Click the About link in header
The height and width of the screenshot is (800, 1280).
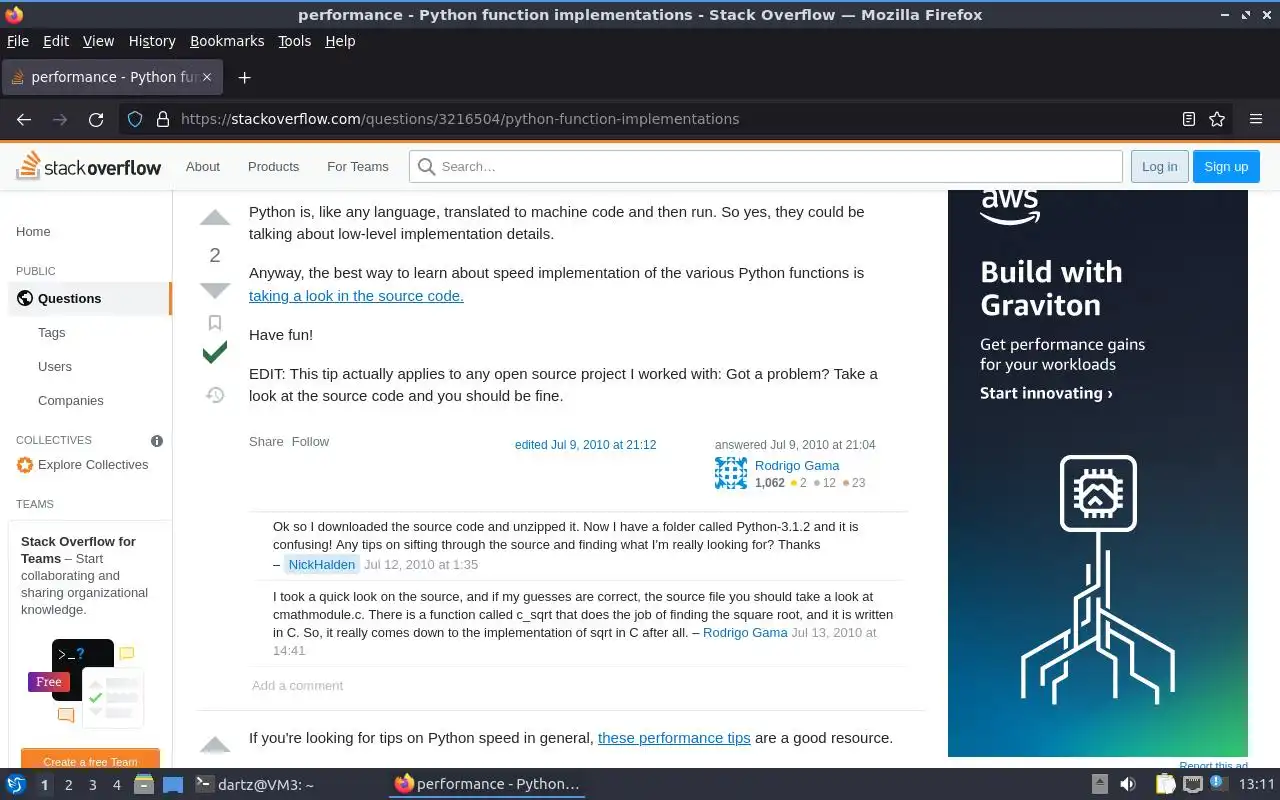[203, 167]
